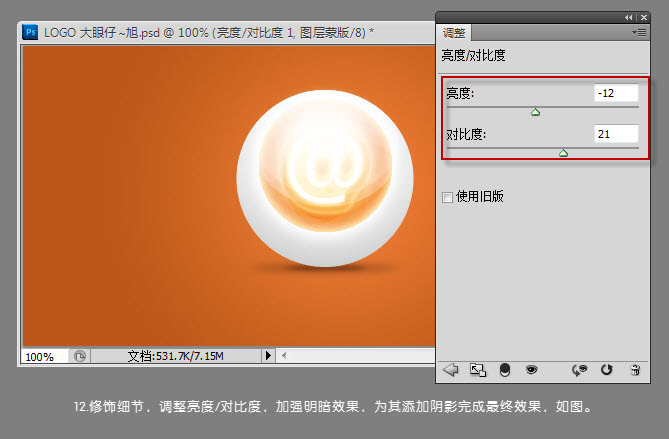
Task: Click the glowing orb on canvas
Action: point(325,178)
